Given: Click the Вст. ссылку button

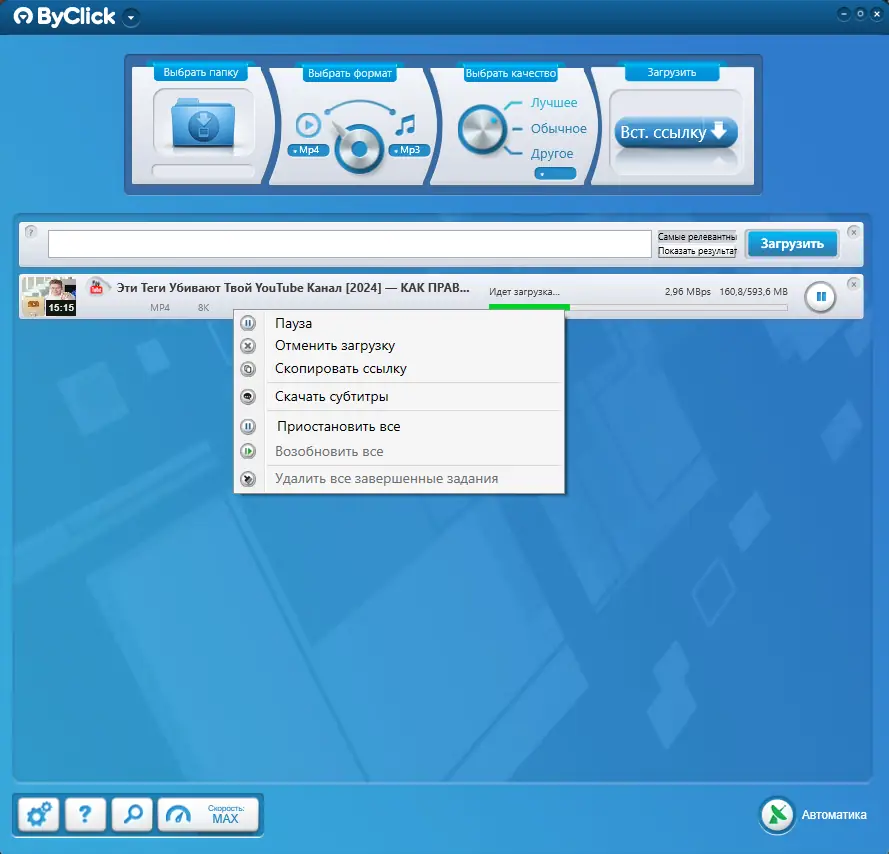Looking at the screenshot, I should point(676,132).
